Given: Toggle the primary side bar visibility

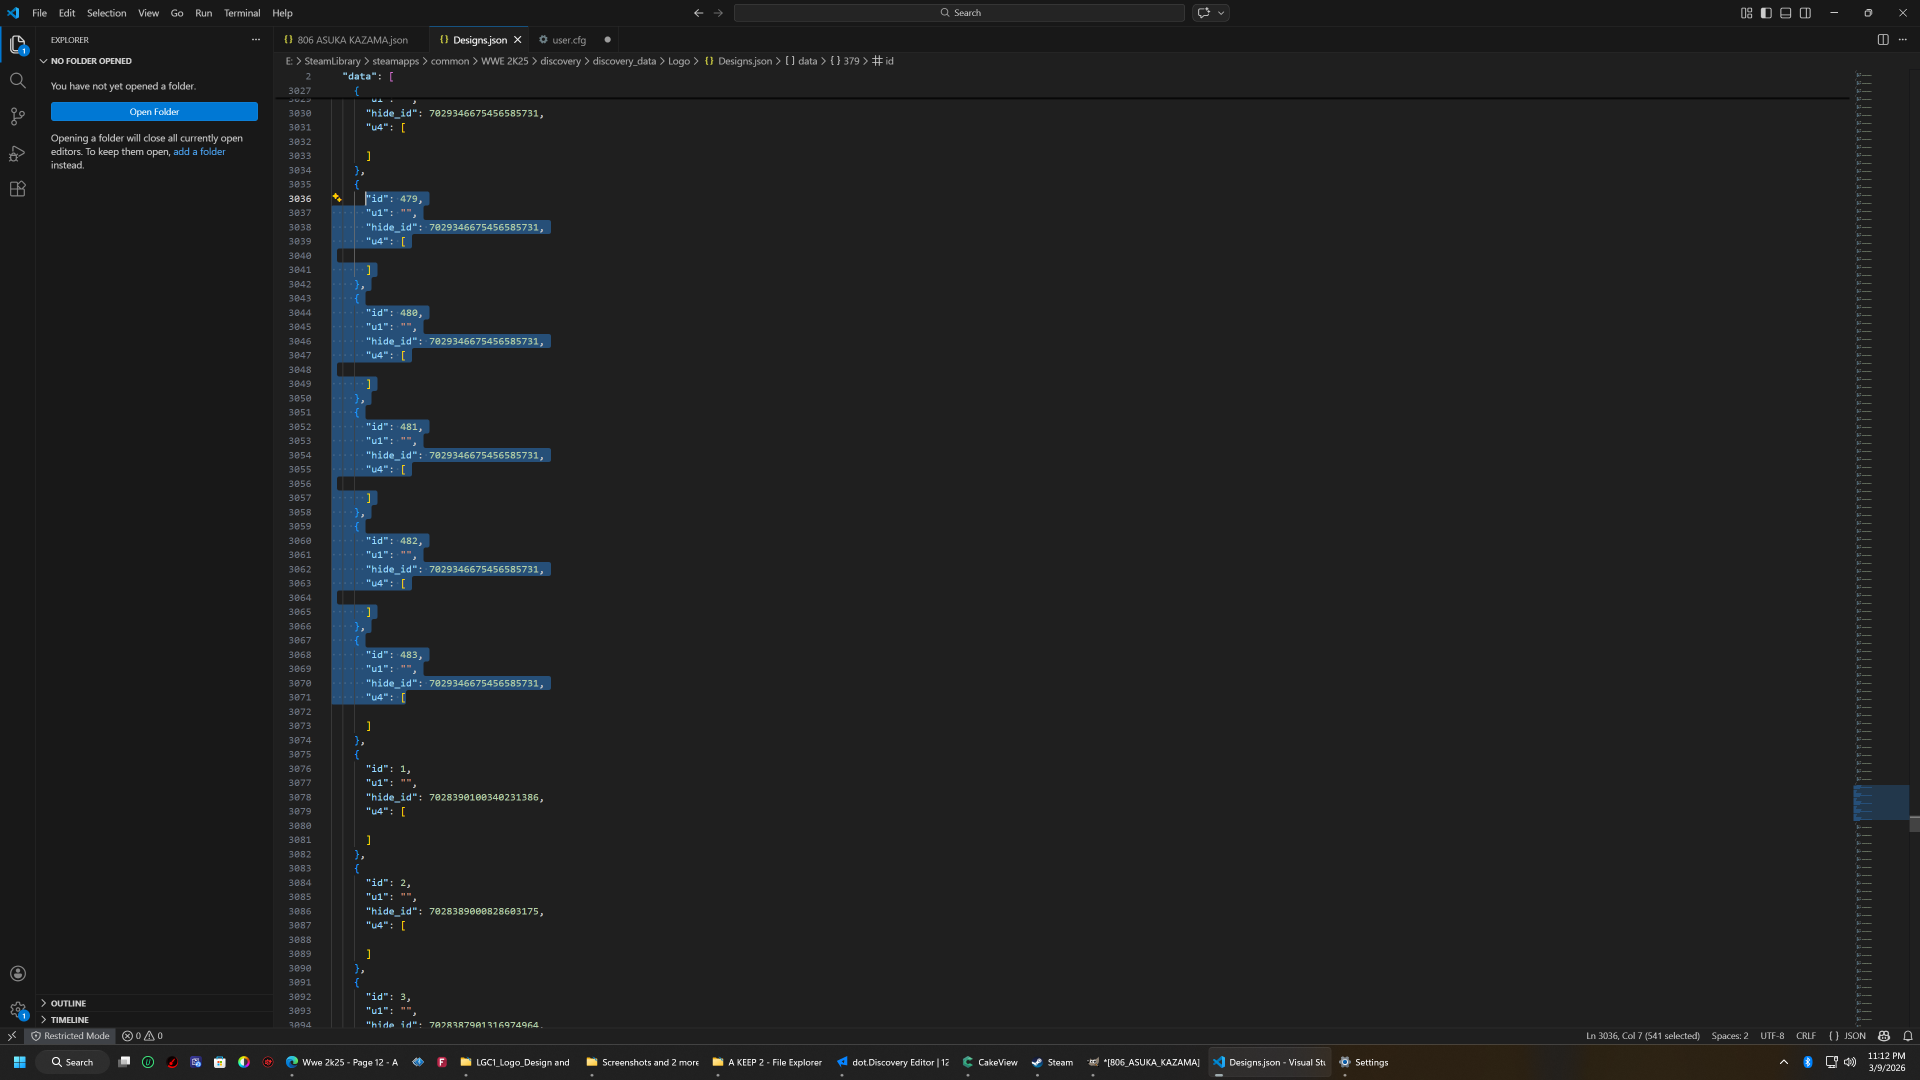Looking at the screenshot, I should pos(1766,13).
